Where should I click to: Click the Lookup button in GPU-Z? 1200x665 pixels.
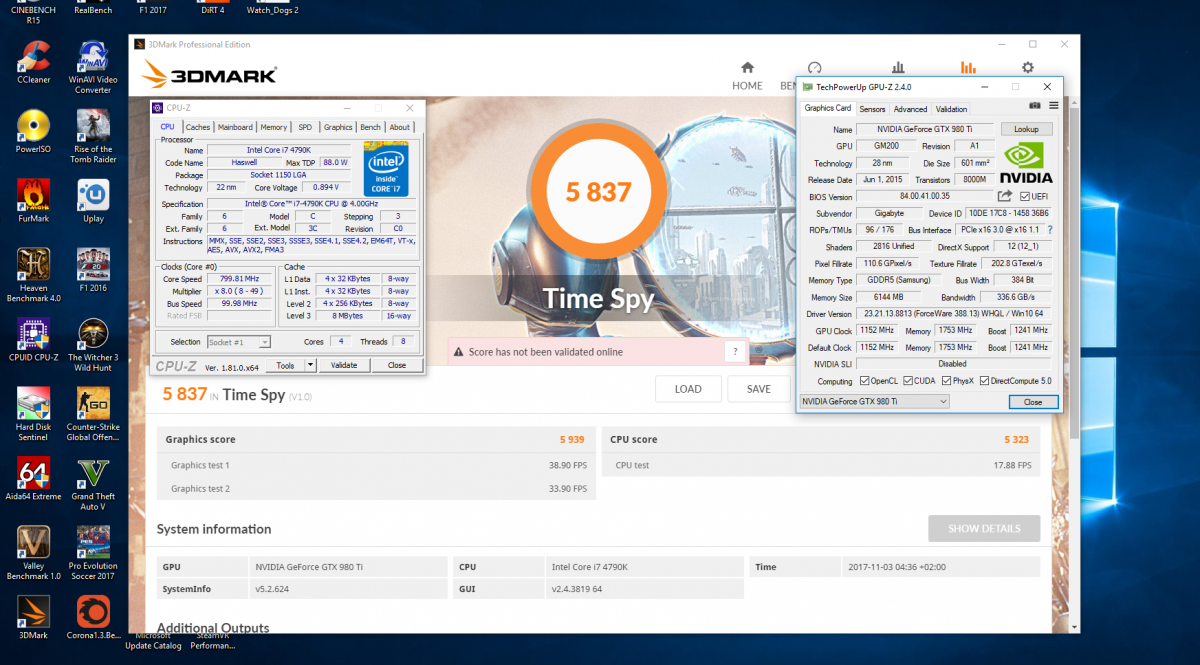(1026, 129)
